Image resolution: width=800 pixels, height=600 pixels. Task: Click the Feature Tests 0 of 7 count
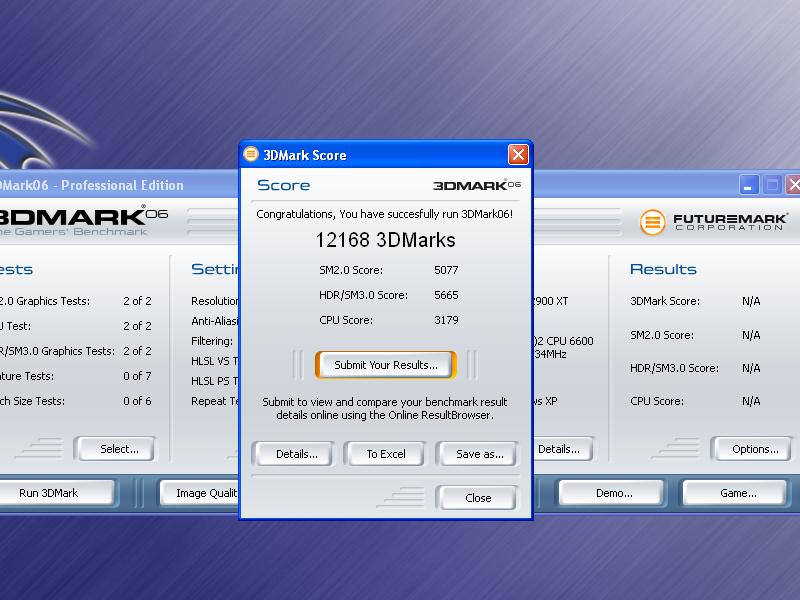[x=137, y=376]
